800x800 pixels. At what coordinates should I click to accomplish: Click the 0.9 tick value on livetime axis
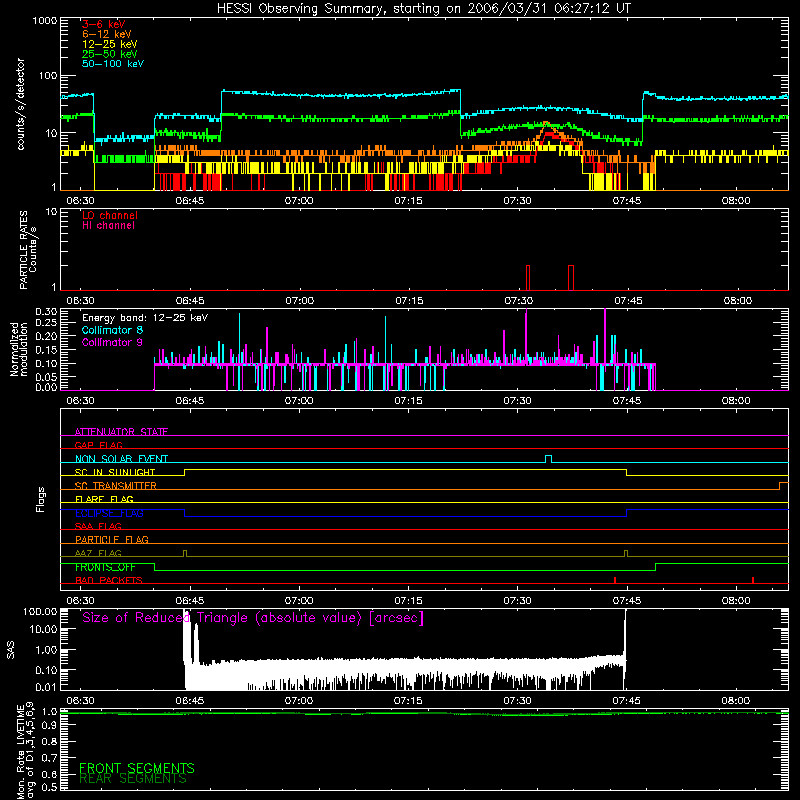(49, 726)
